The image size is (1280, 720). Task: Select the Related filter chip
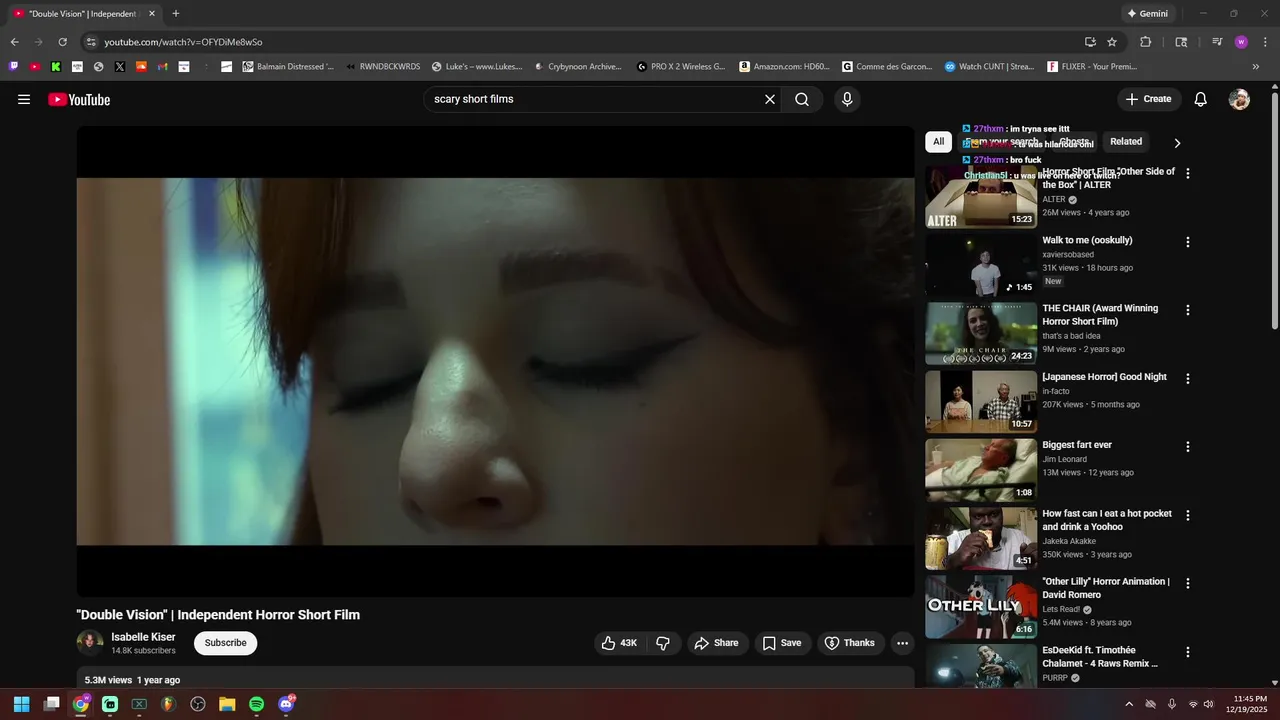point(1126,142)
